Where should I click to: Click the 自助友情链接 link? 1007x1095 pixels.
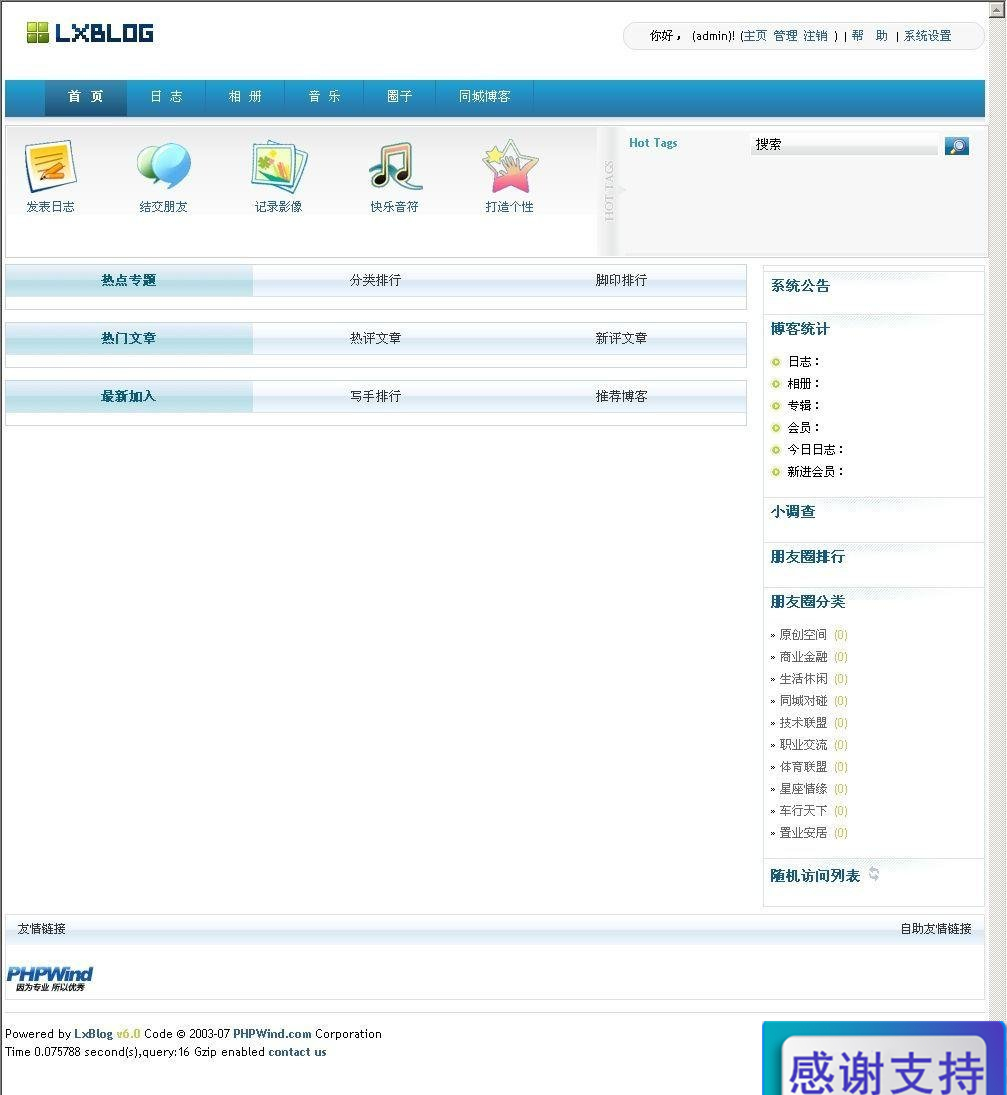[x=936, y=929]
